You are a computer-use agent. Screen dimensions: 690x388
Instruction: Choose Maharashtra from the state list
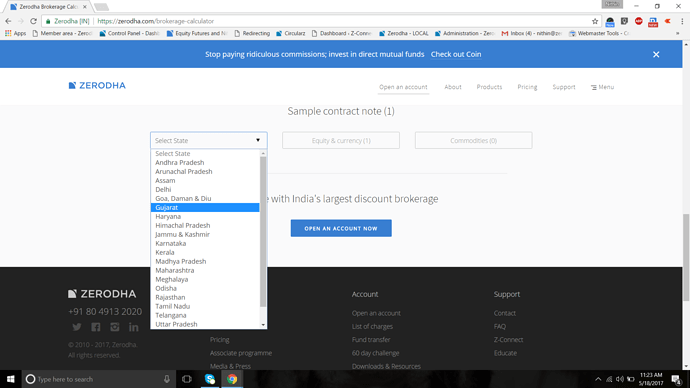click(x=205, y=271)
